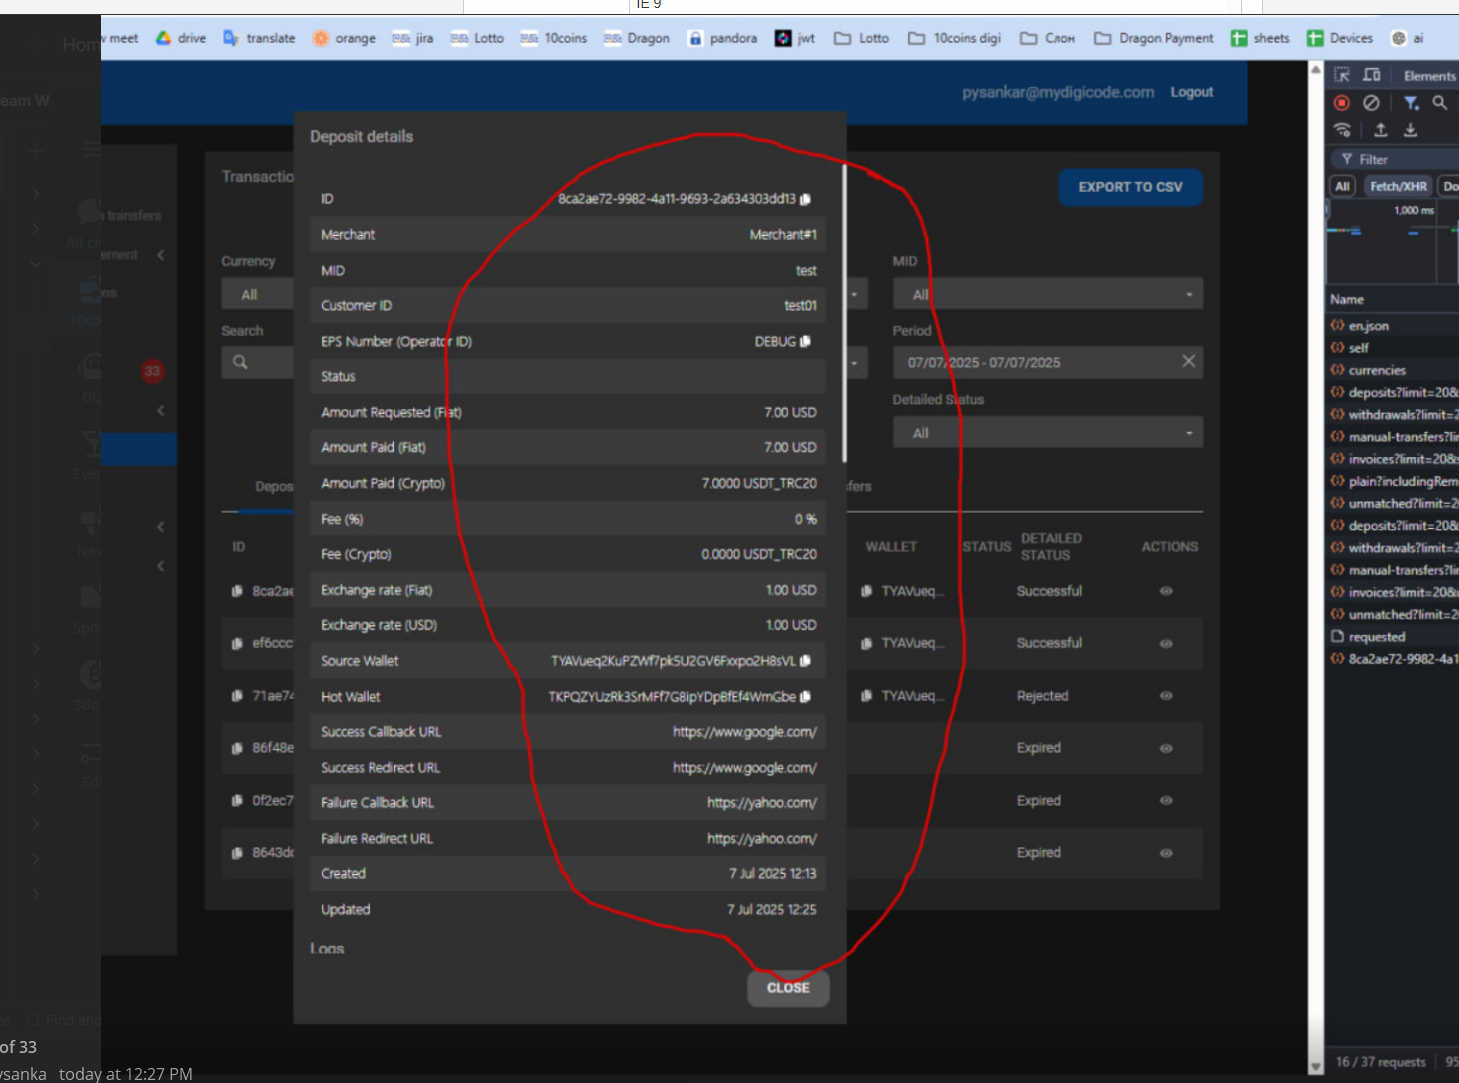Image resolution: width=1459 pixels, height=1083 pixels.
Task: Click the EXPORT TO CSV button
Action: 1131,187
